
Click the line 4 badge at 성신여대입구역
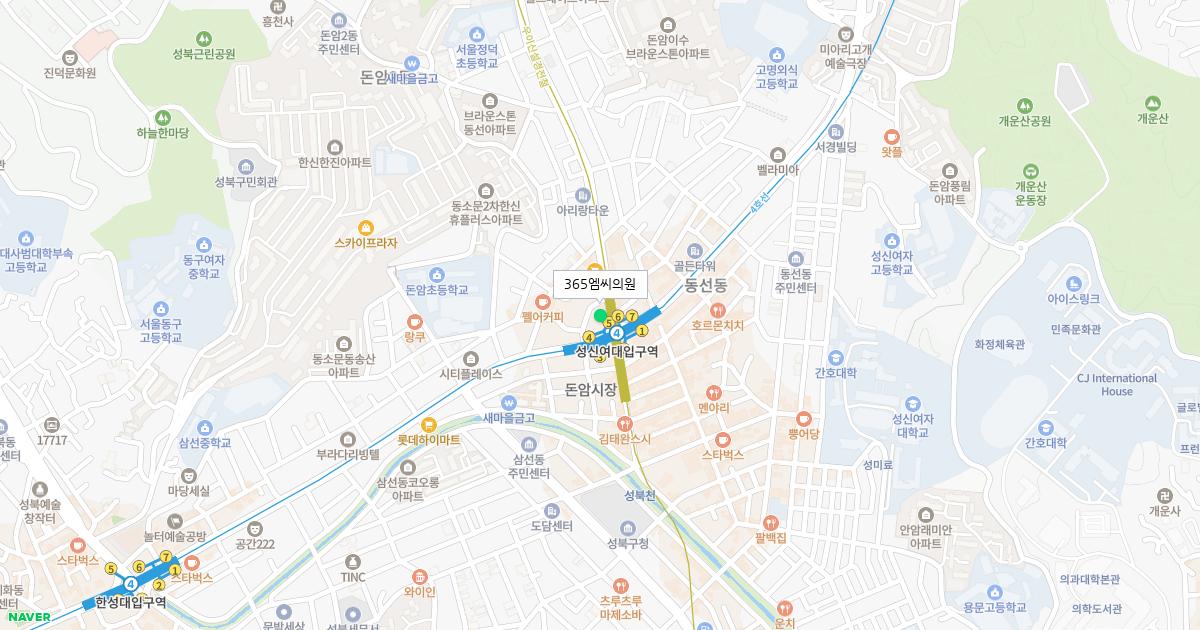[617, 332]
